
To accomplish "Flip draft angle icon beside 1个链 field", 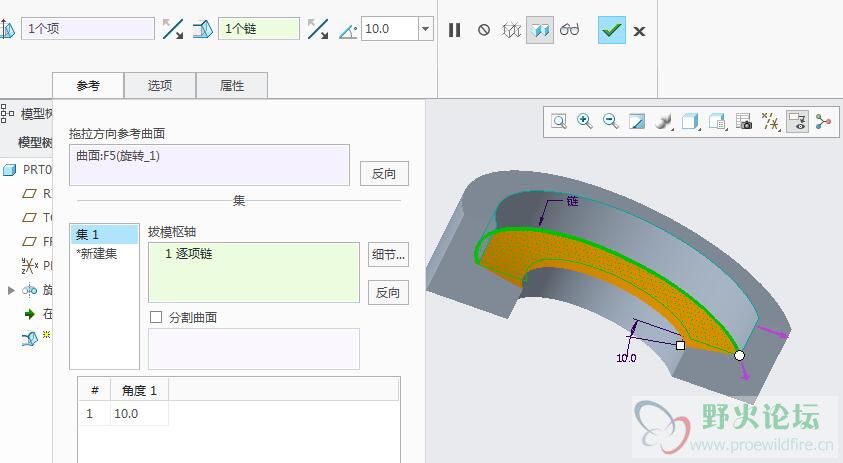I will (x=318, y=29).
